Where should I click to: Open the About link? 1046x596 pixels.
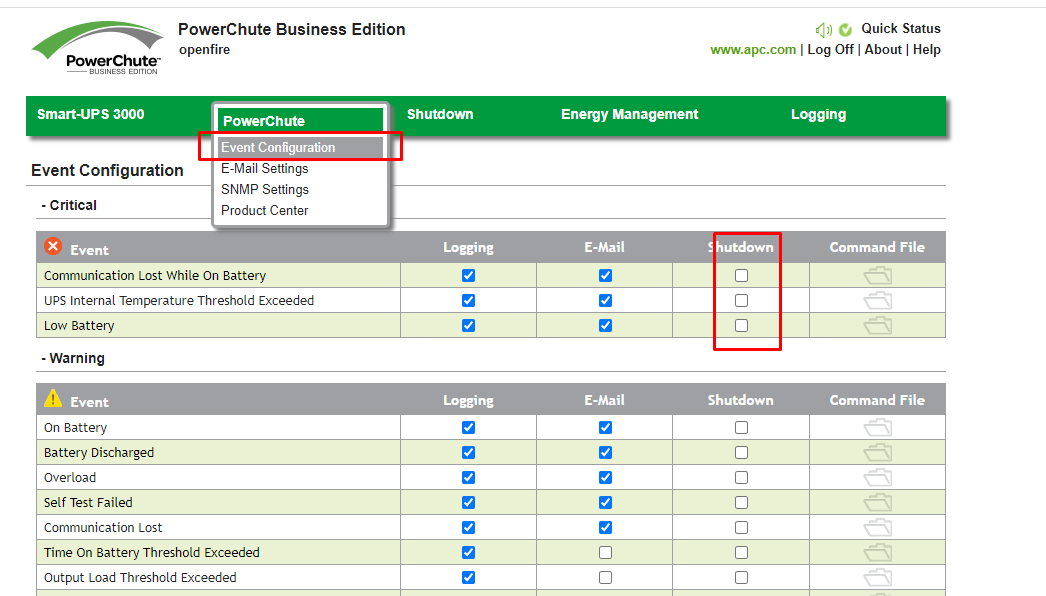[883, 49]
